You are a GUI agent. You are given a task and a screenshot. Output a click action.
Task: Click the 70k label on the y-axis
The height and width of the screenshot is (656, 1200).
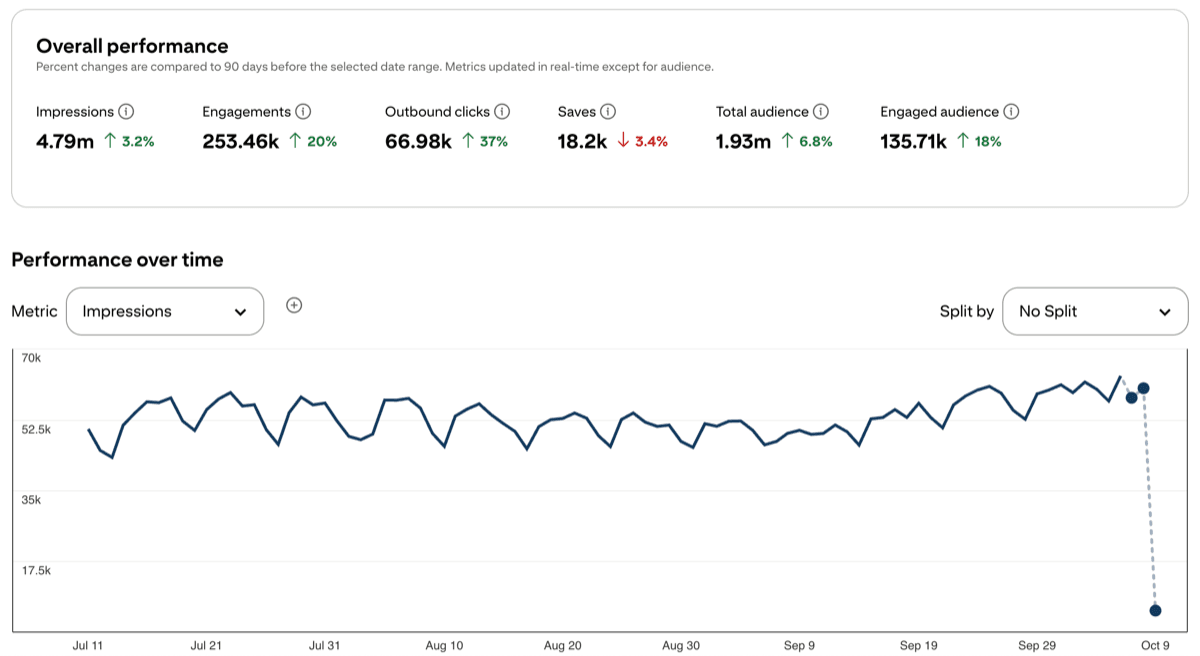(x=30, y=357)
